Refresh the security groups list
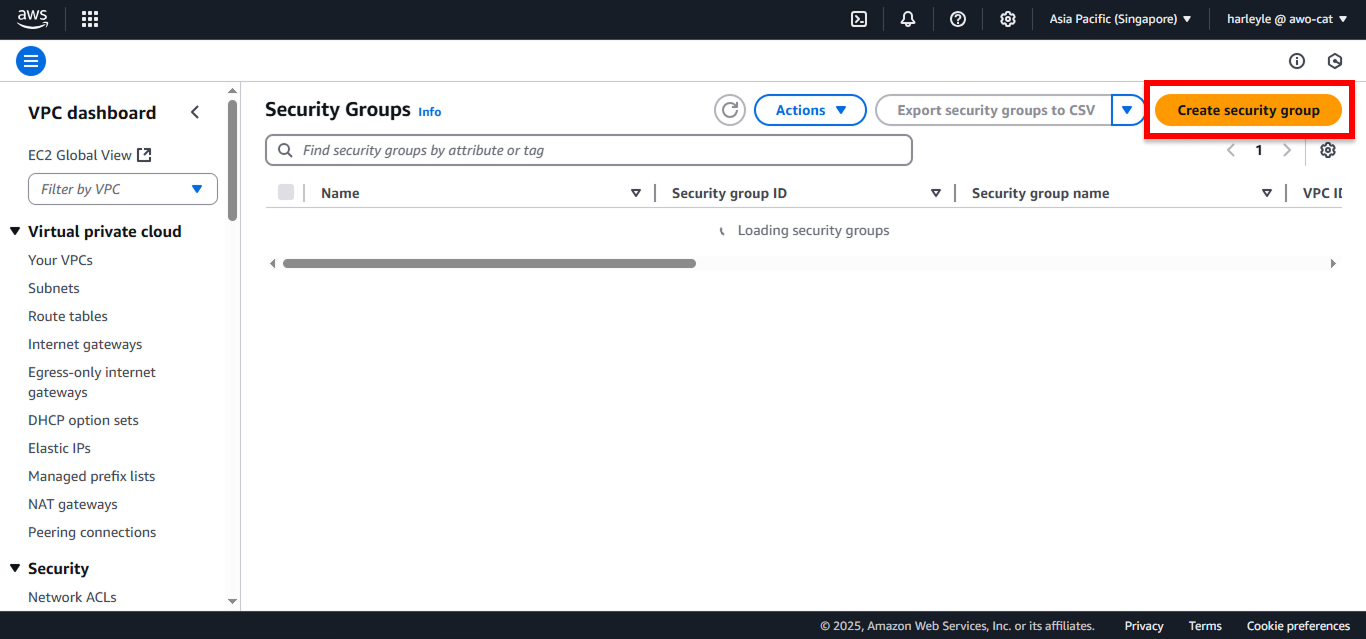 click(x=730, y=110)
